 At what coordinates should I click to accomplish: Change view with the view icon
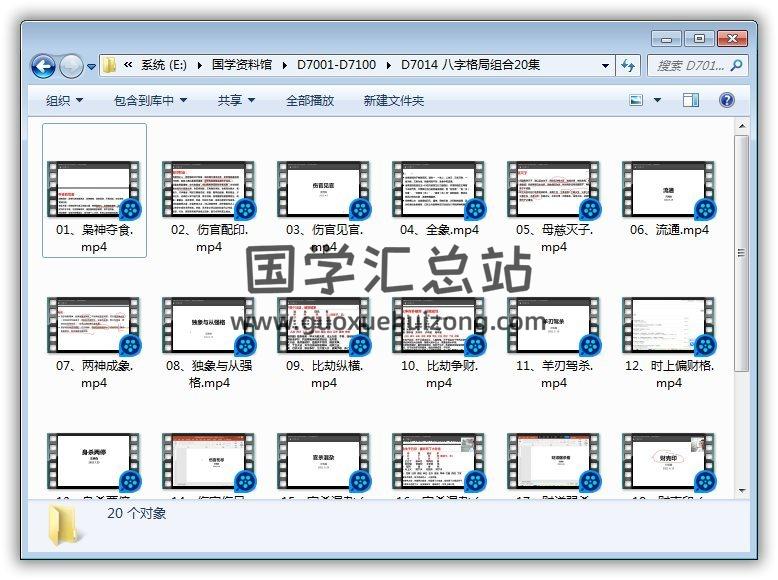click(636, 100)
